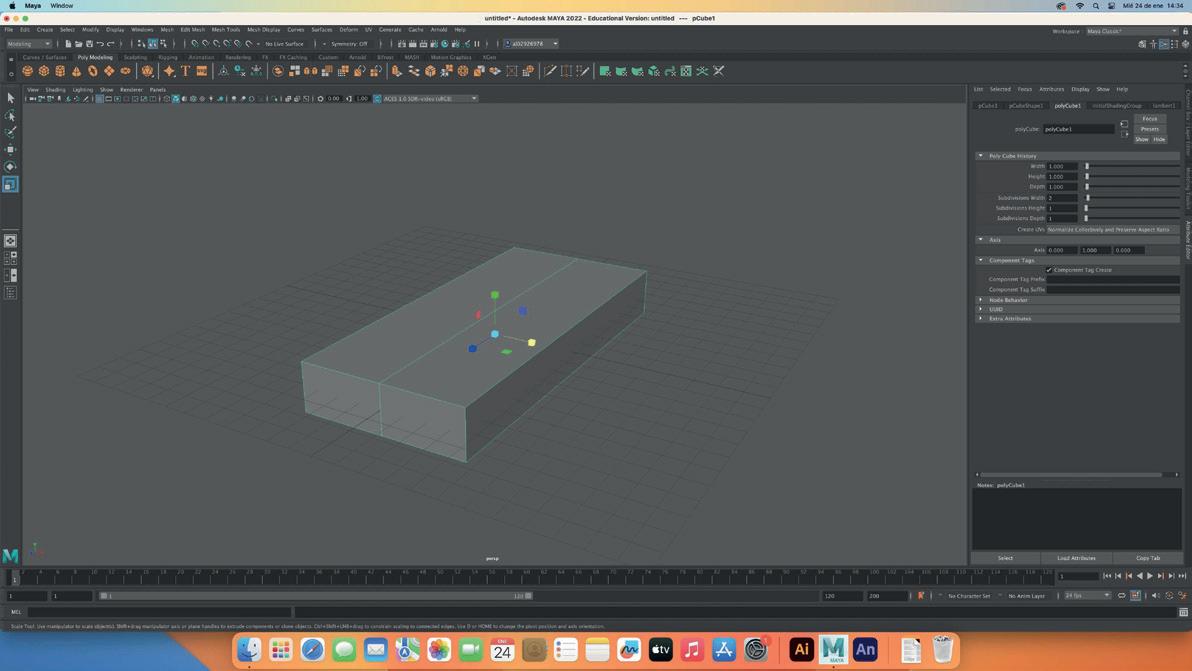Switch to the pCubeShape1 tab
Screen dimensions: 1192x671
pos(1026,106)
